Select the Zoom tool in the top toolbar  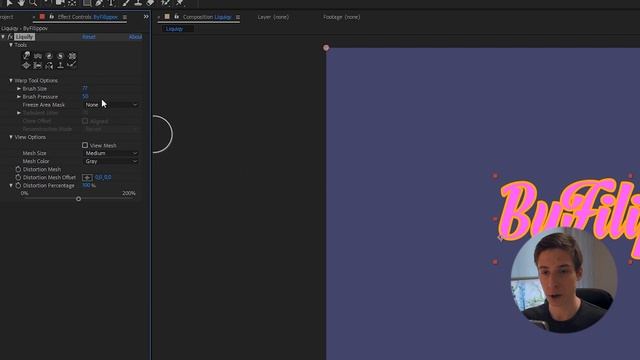coord(33,3)
